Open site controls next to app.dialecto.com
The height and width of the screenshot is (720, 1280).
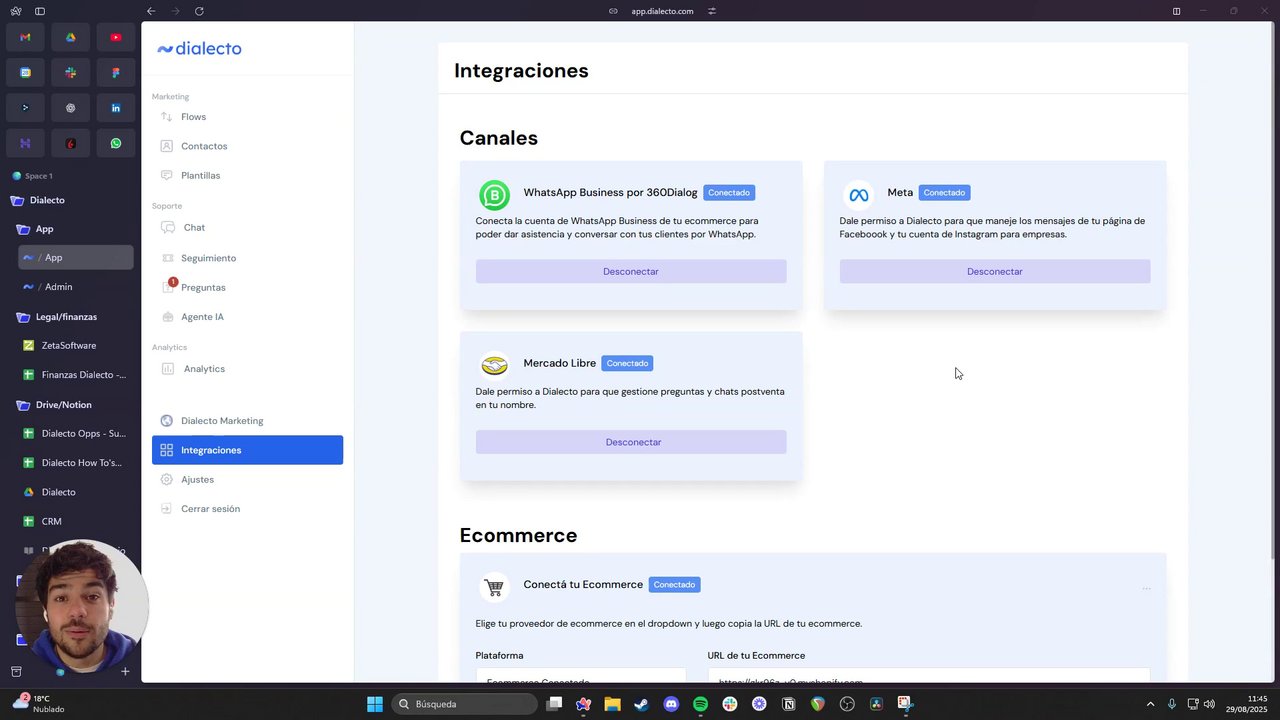click(x=712, y=11)
